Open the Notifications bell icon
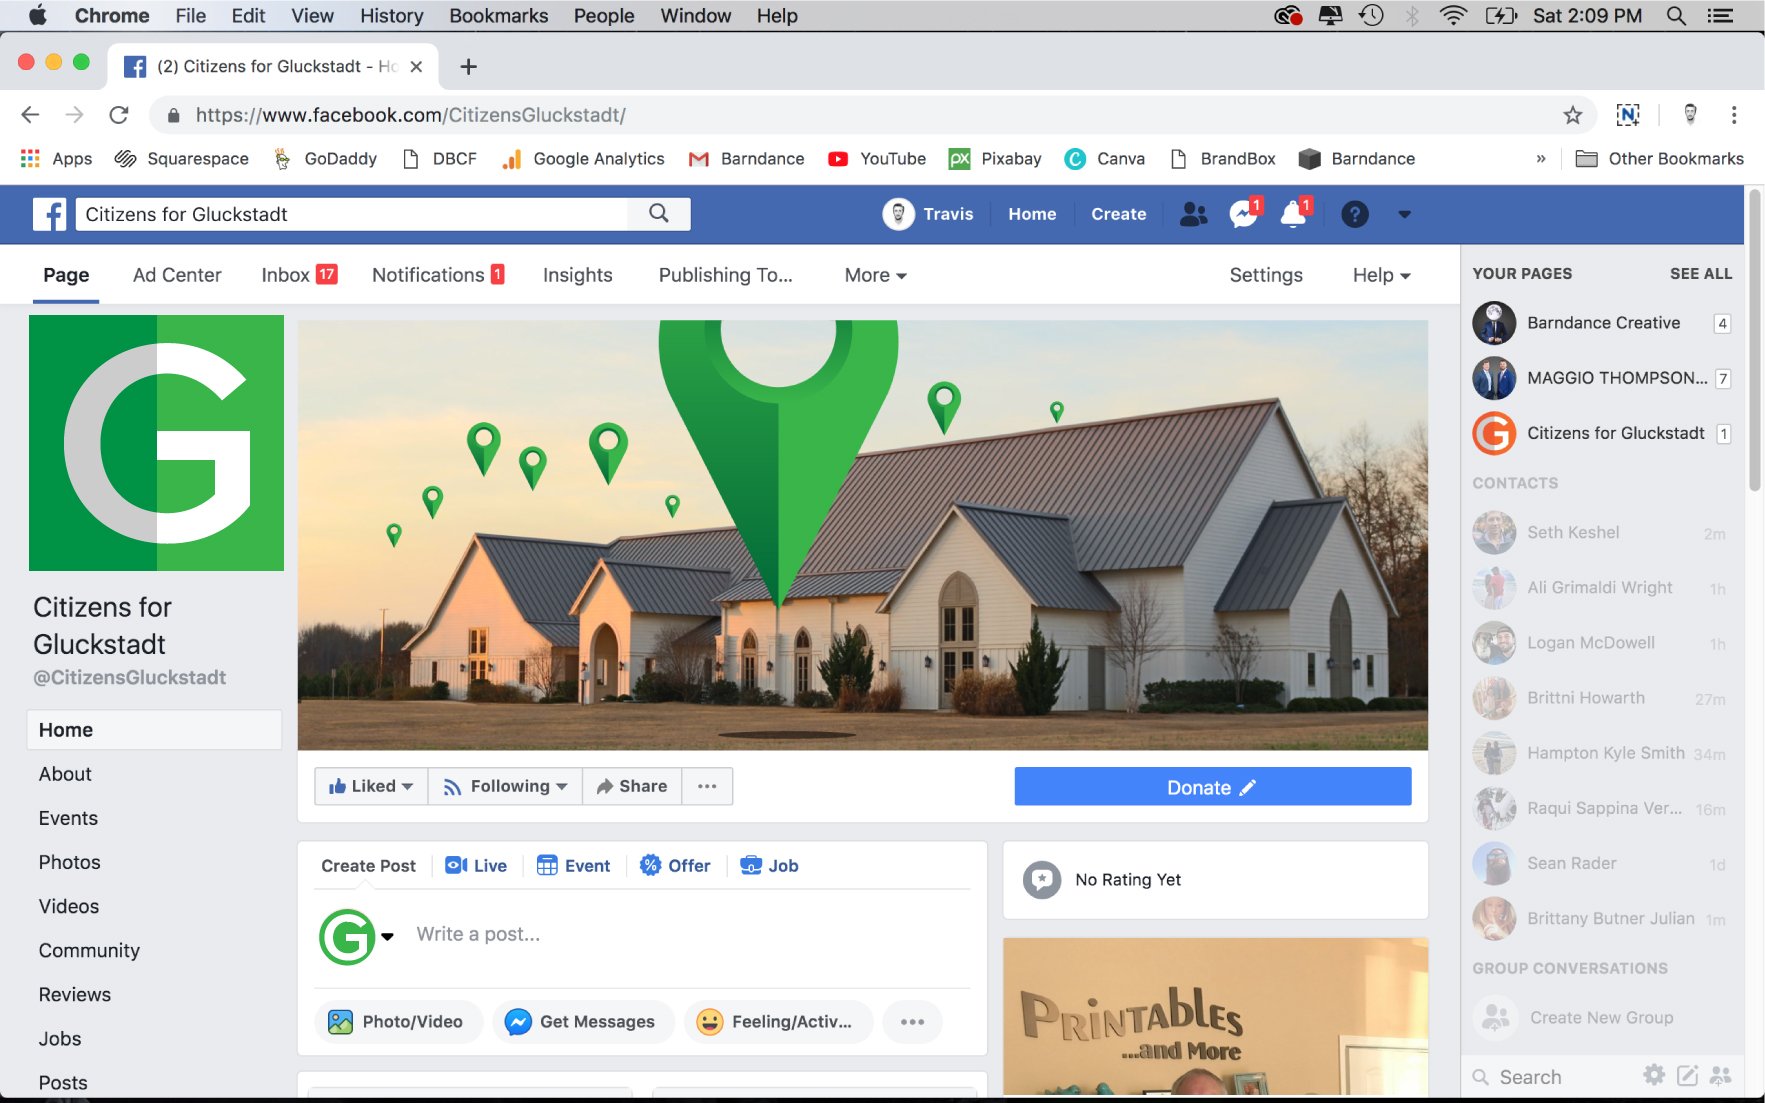 click(x=1295, y=213)
